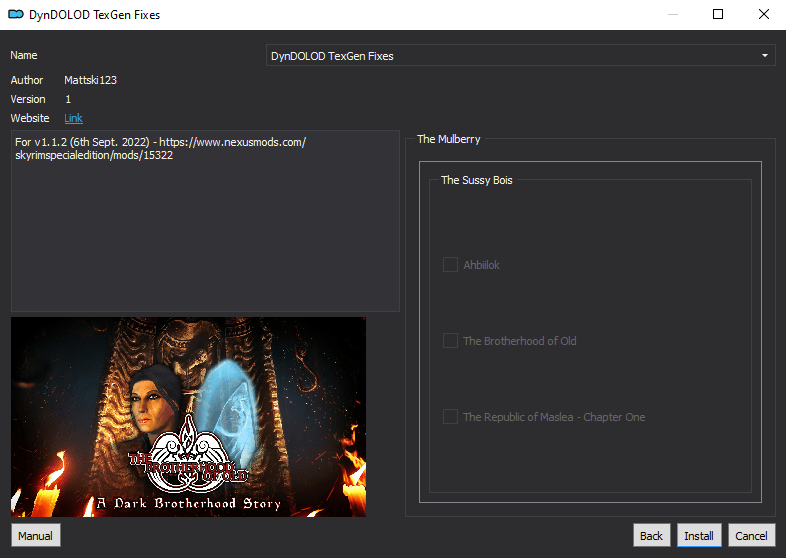Go Back to previous installer step
Screen dimensions: 786x558
pyautogui.click(x=651, y=535)
